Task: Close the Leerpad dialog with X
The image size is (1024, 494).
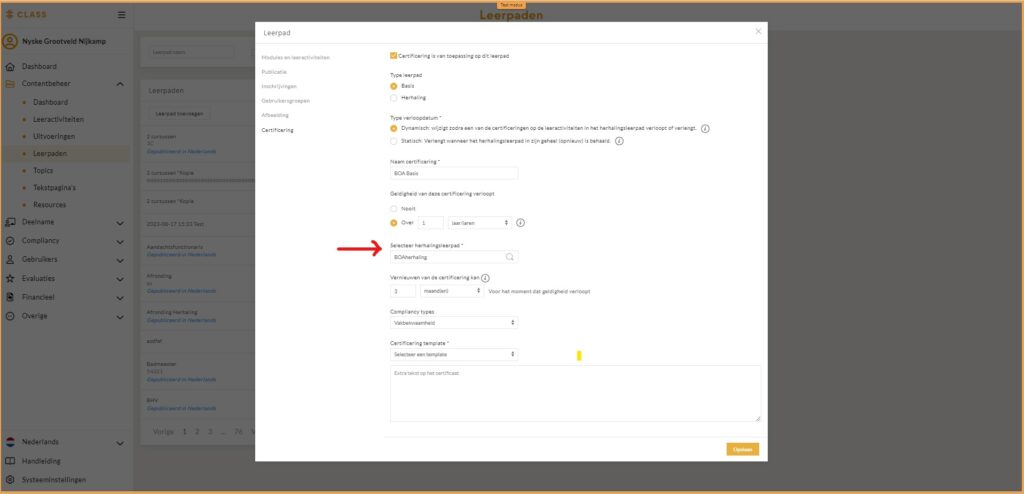Action: [758, 32]
